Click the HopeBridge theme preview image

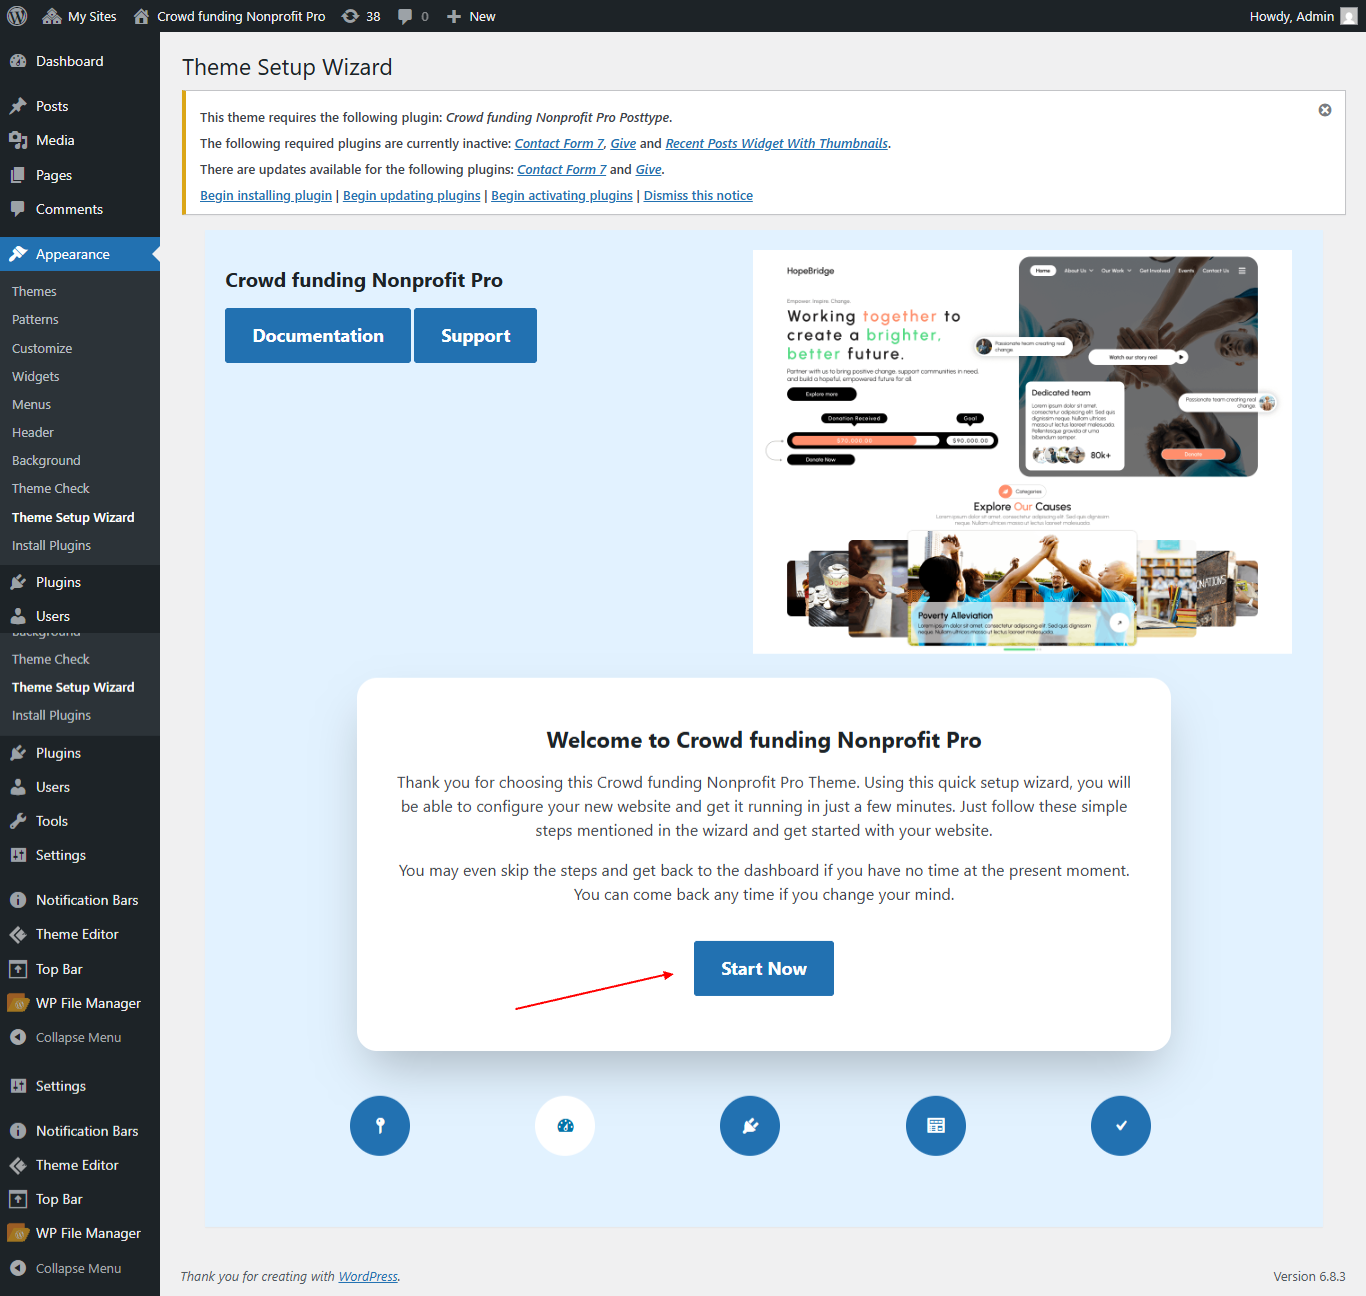click(1022, 452)
